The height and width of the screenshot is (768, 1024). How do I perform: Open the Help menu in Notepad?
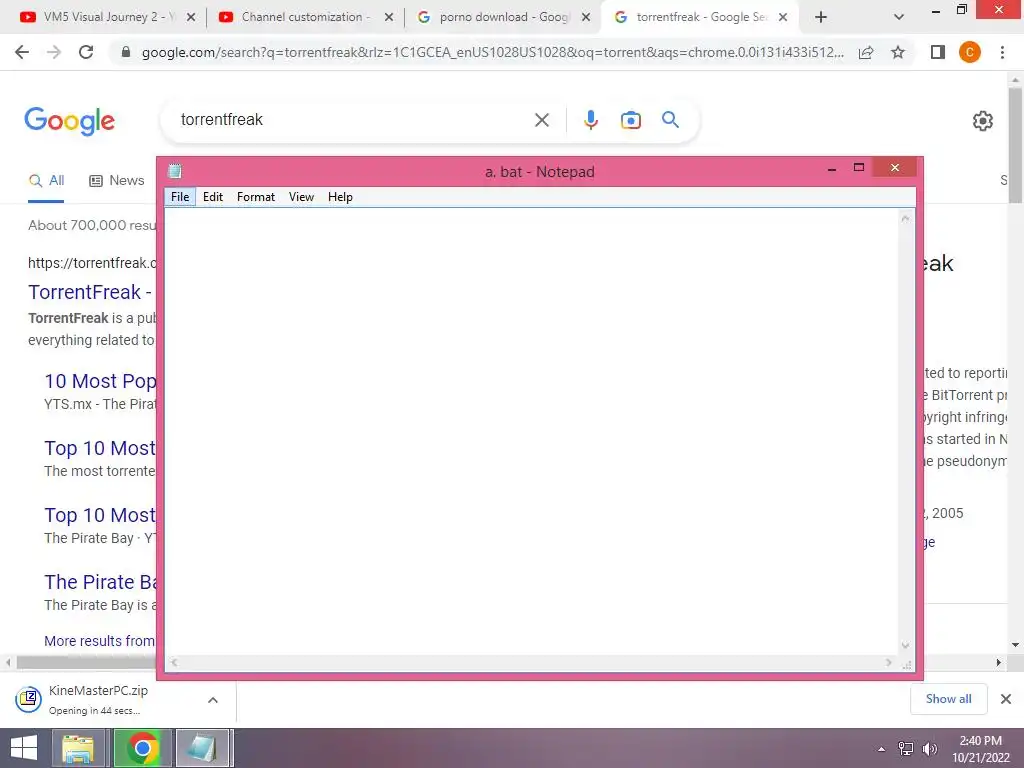click(x=340, y=197)
